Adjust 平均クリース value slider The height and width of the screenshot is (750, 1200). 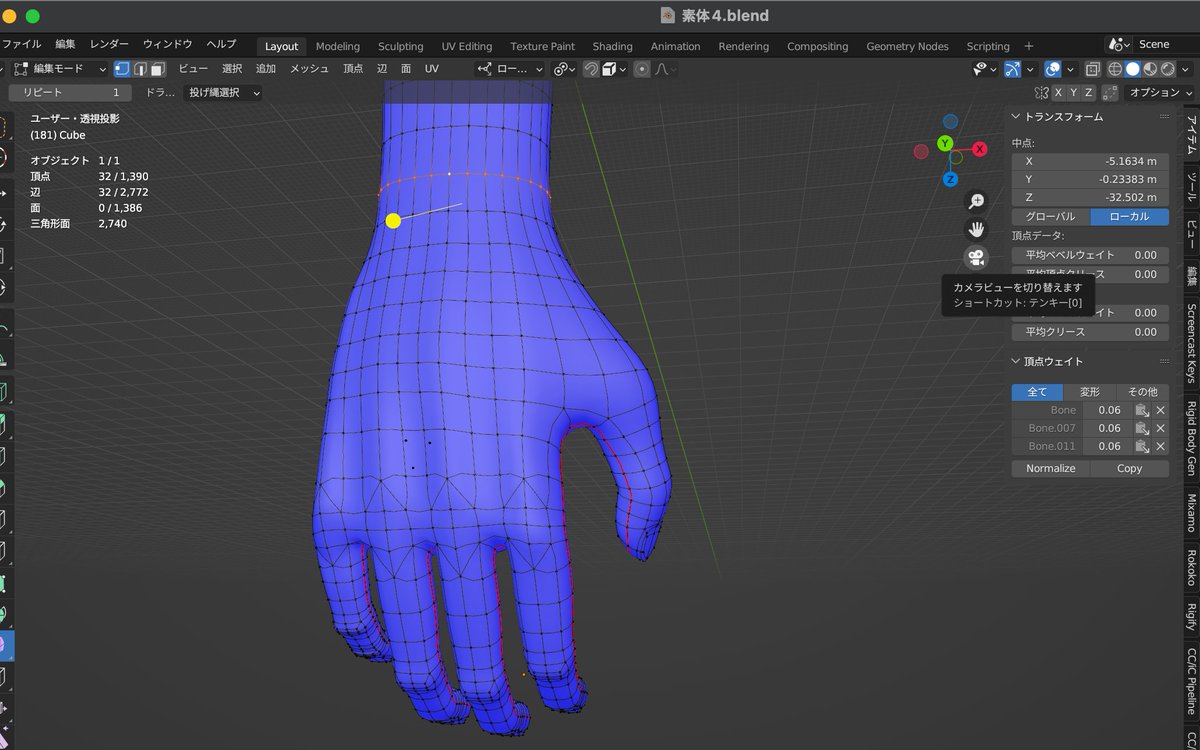(x=1090, y=332)
